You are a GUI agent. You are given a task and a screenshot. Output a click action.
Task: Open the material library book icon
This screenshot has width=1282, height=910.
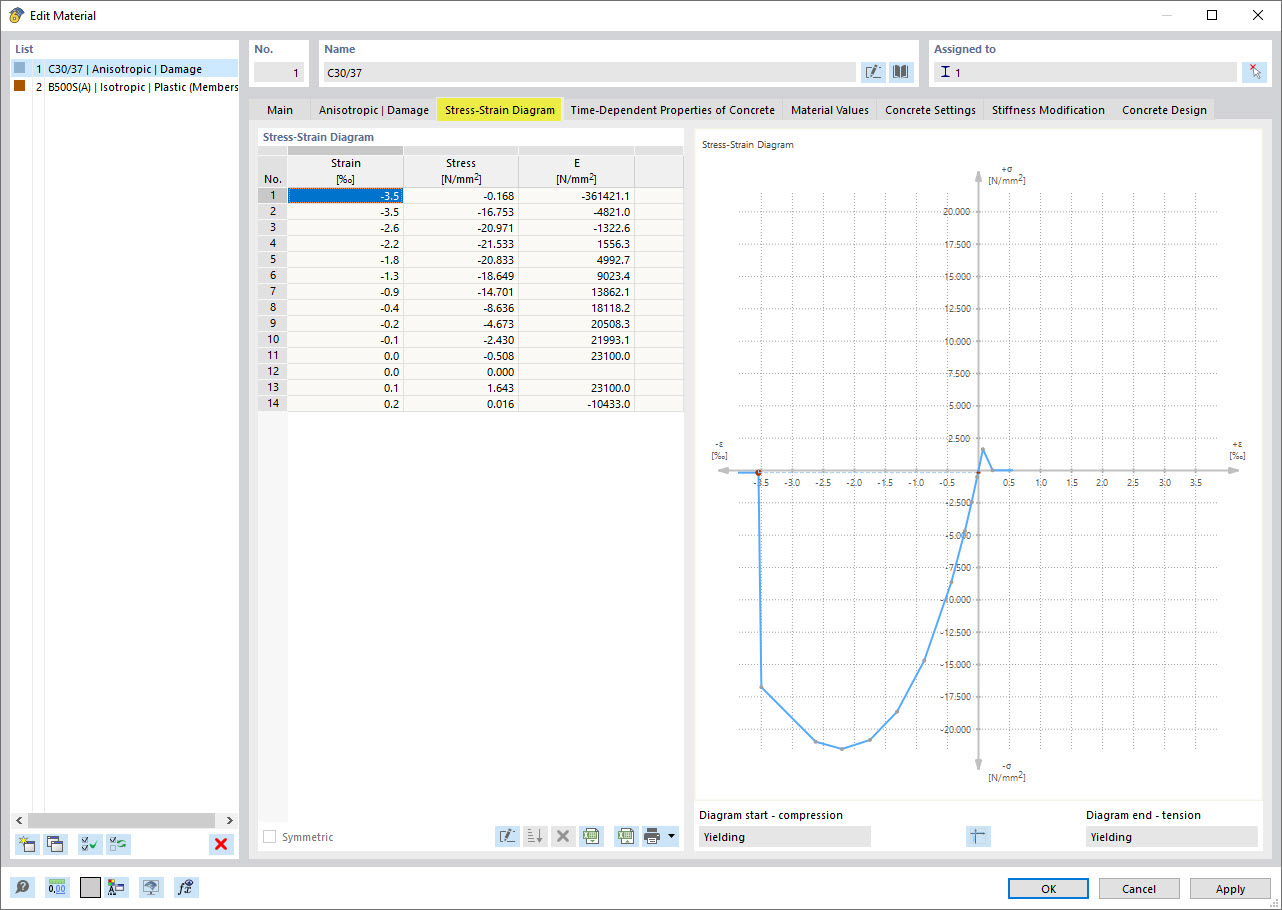[x=900, y=71]
